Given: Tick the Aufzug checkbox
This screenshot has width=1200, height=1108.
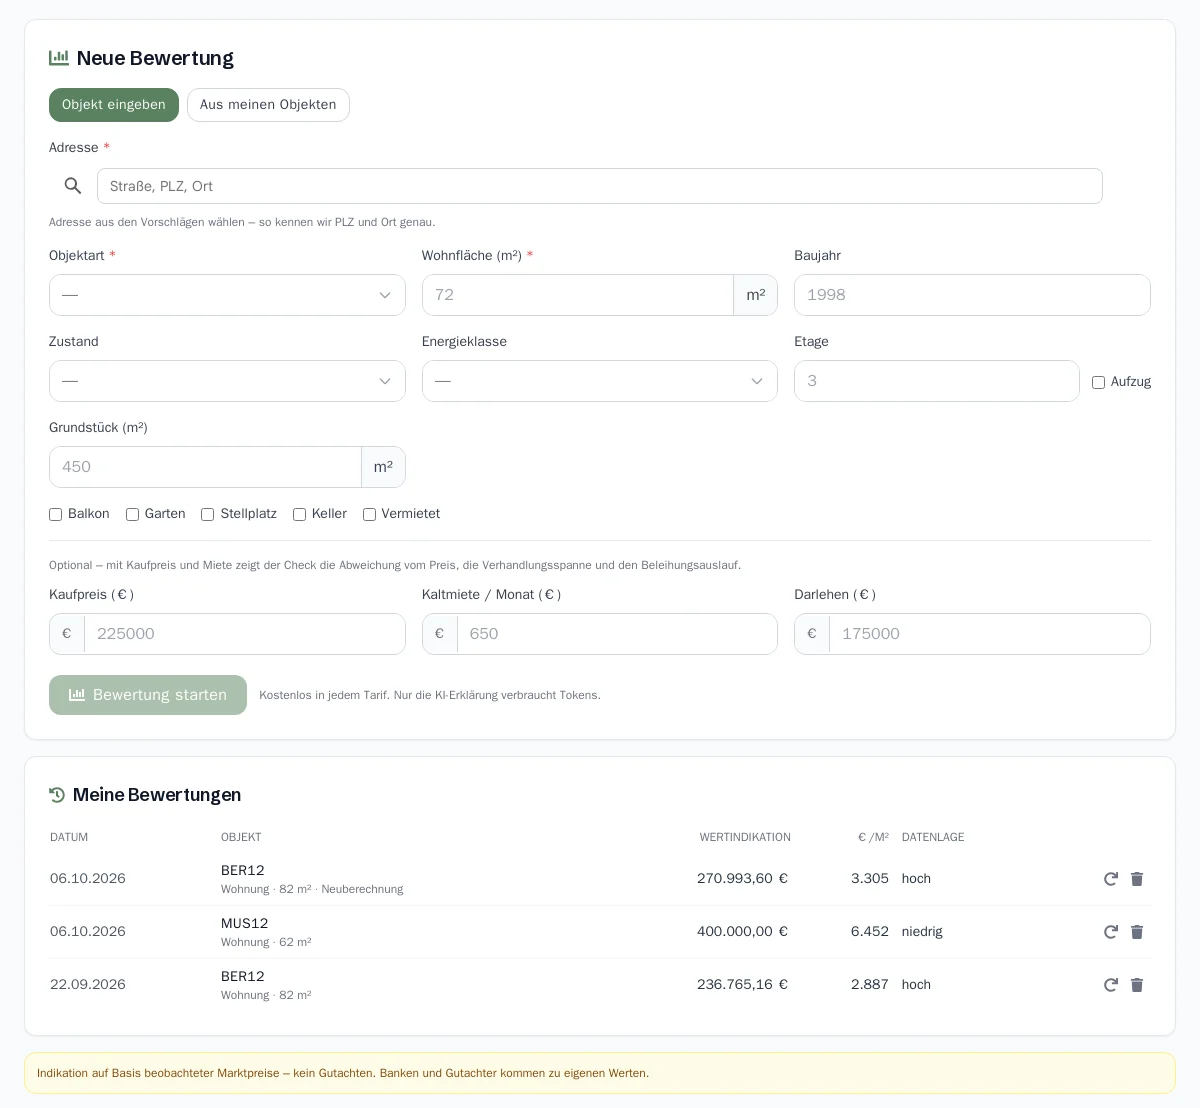Looking at the screenshot, I should [x=1098, y=382].
